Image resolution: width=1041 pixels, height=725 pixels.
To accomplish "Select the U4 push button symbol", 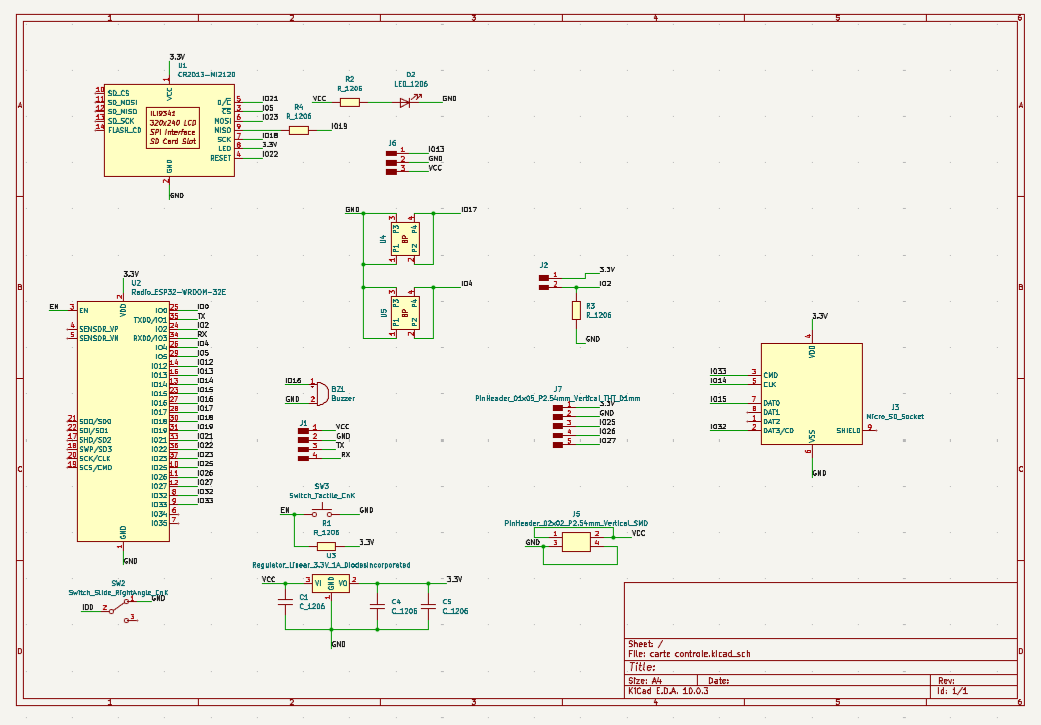I will click(405, 238).
